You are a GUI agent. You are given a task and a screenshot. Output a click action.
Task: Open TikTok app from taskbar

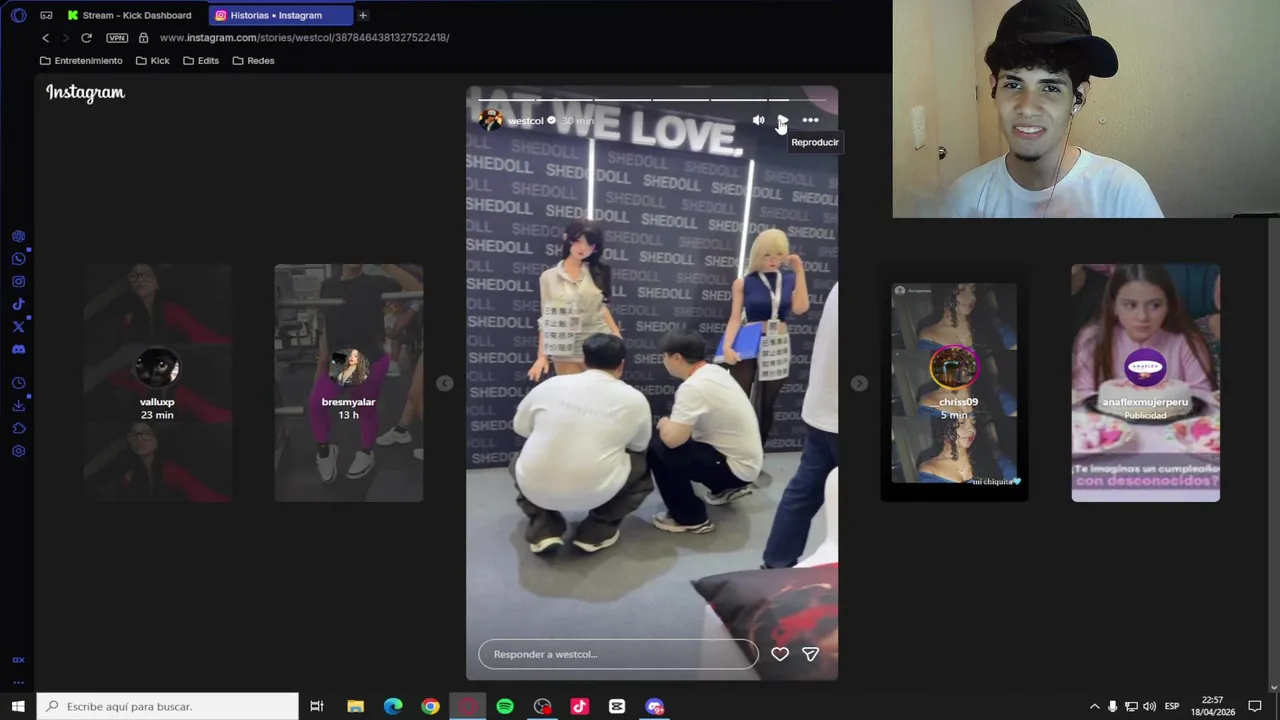click(580, 706)
